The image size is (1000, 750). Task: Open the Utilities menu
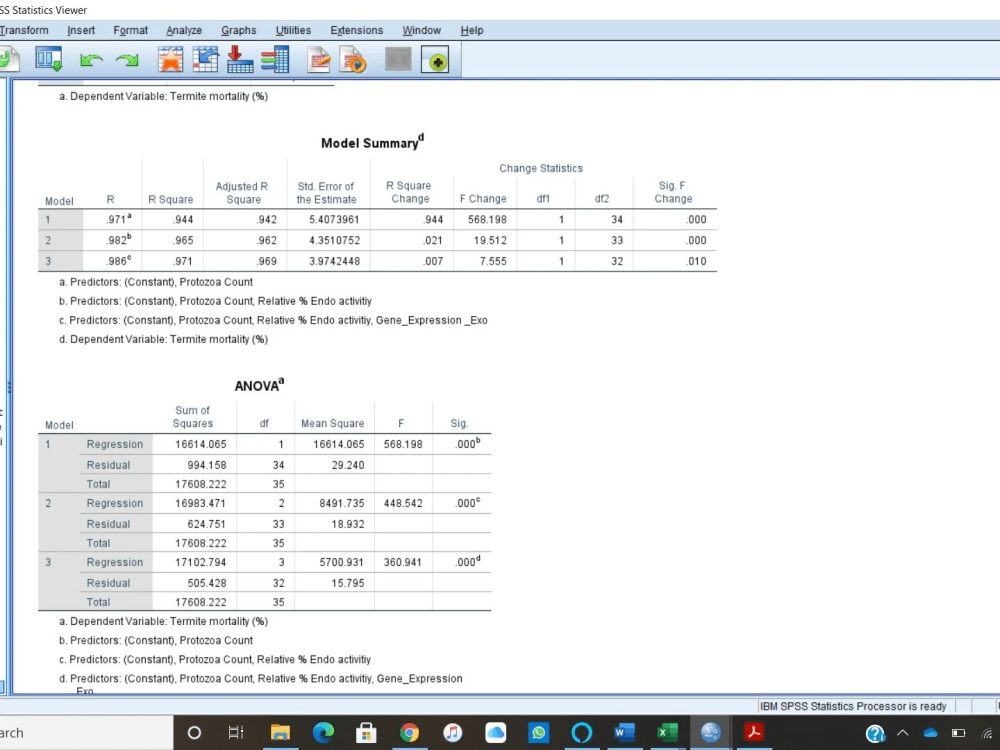click(x=293, y=30)
